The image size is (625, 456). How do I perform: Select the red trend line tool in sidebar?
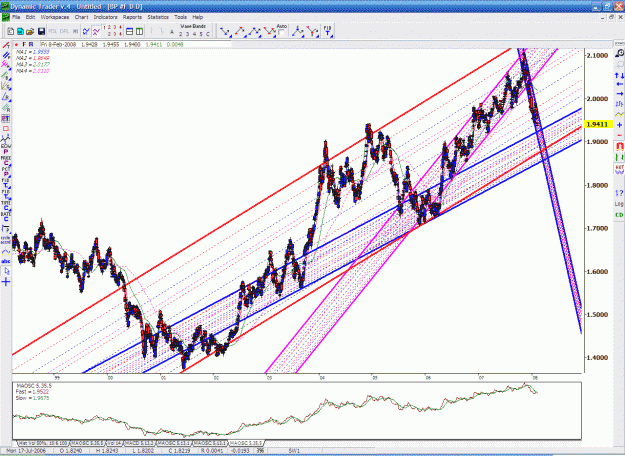point(6,45)
